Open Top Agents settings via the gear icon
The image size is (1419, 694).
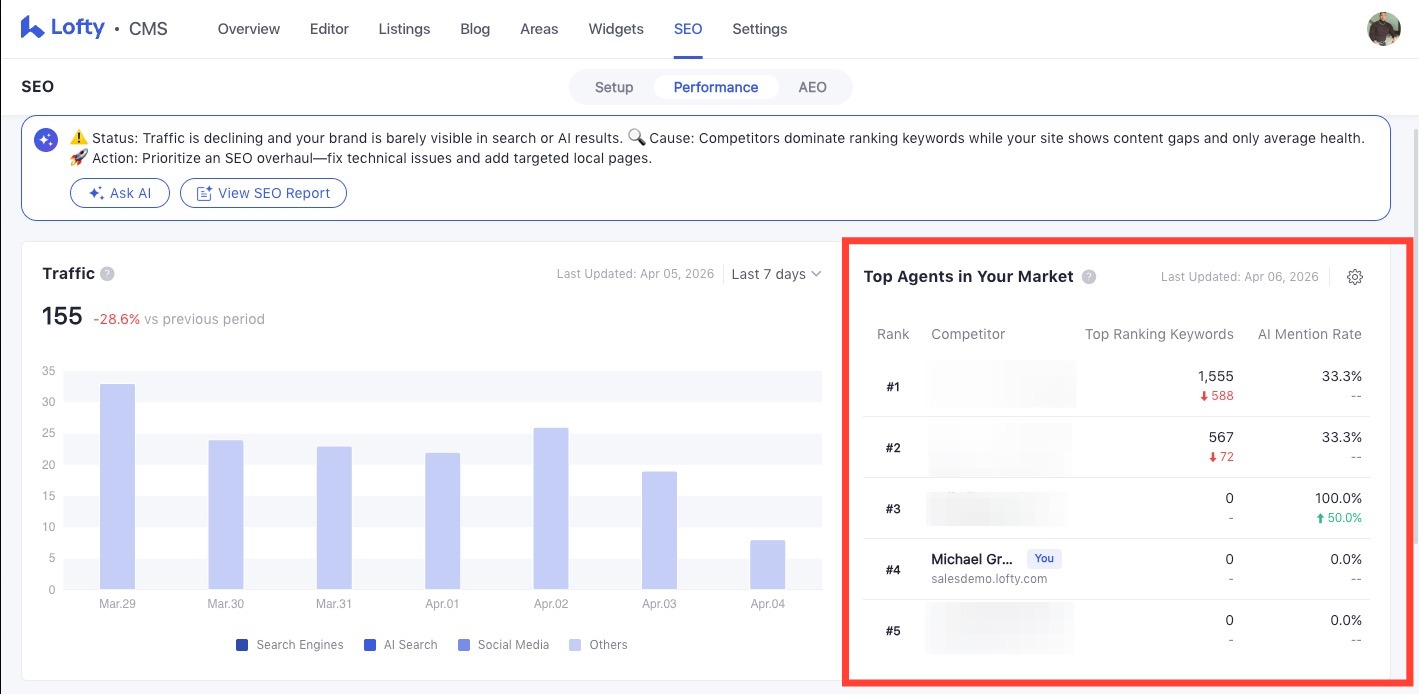1355,277
